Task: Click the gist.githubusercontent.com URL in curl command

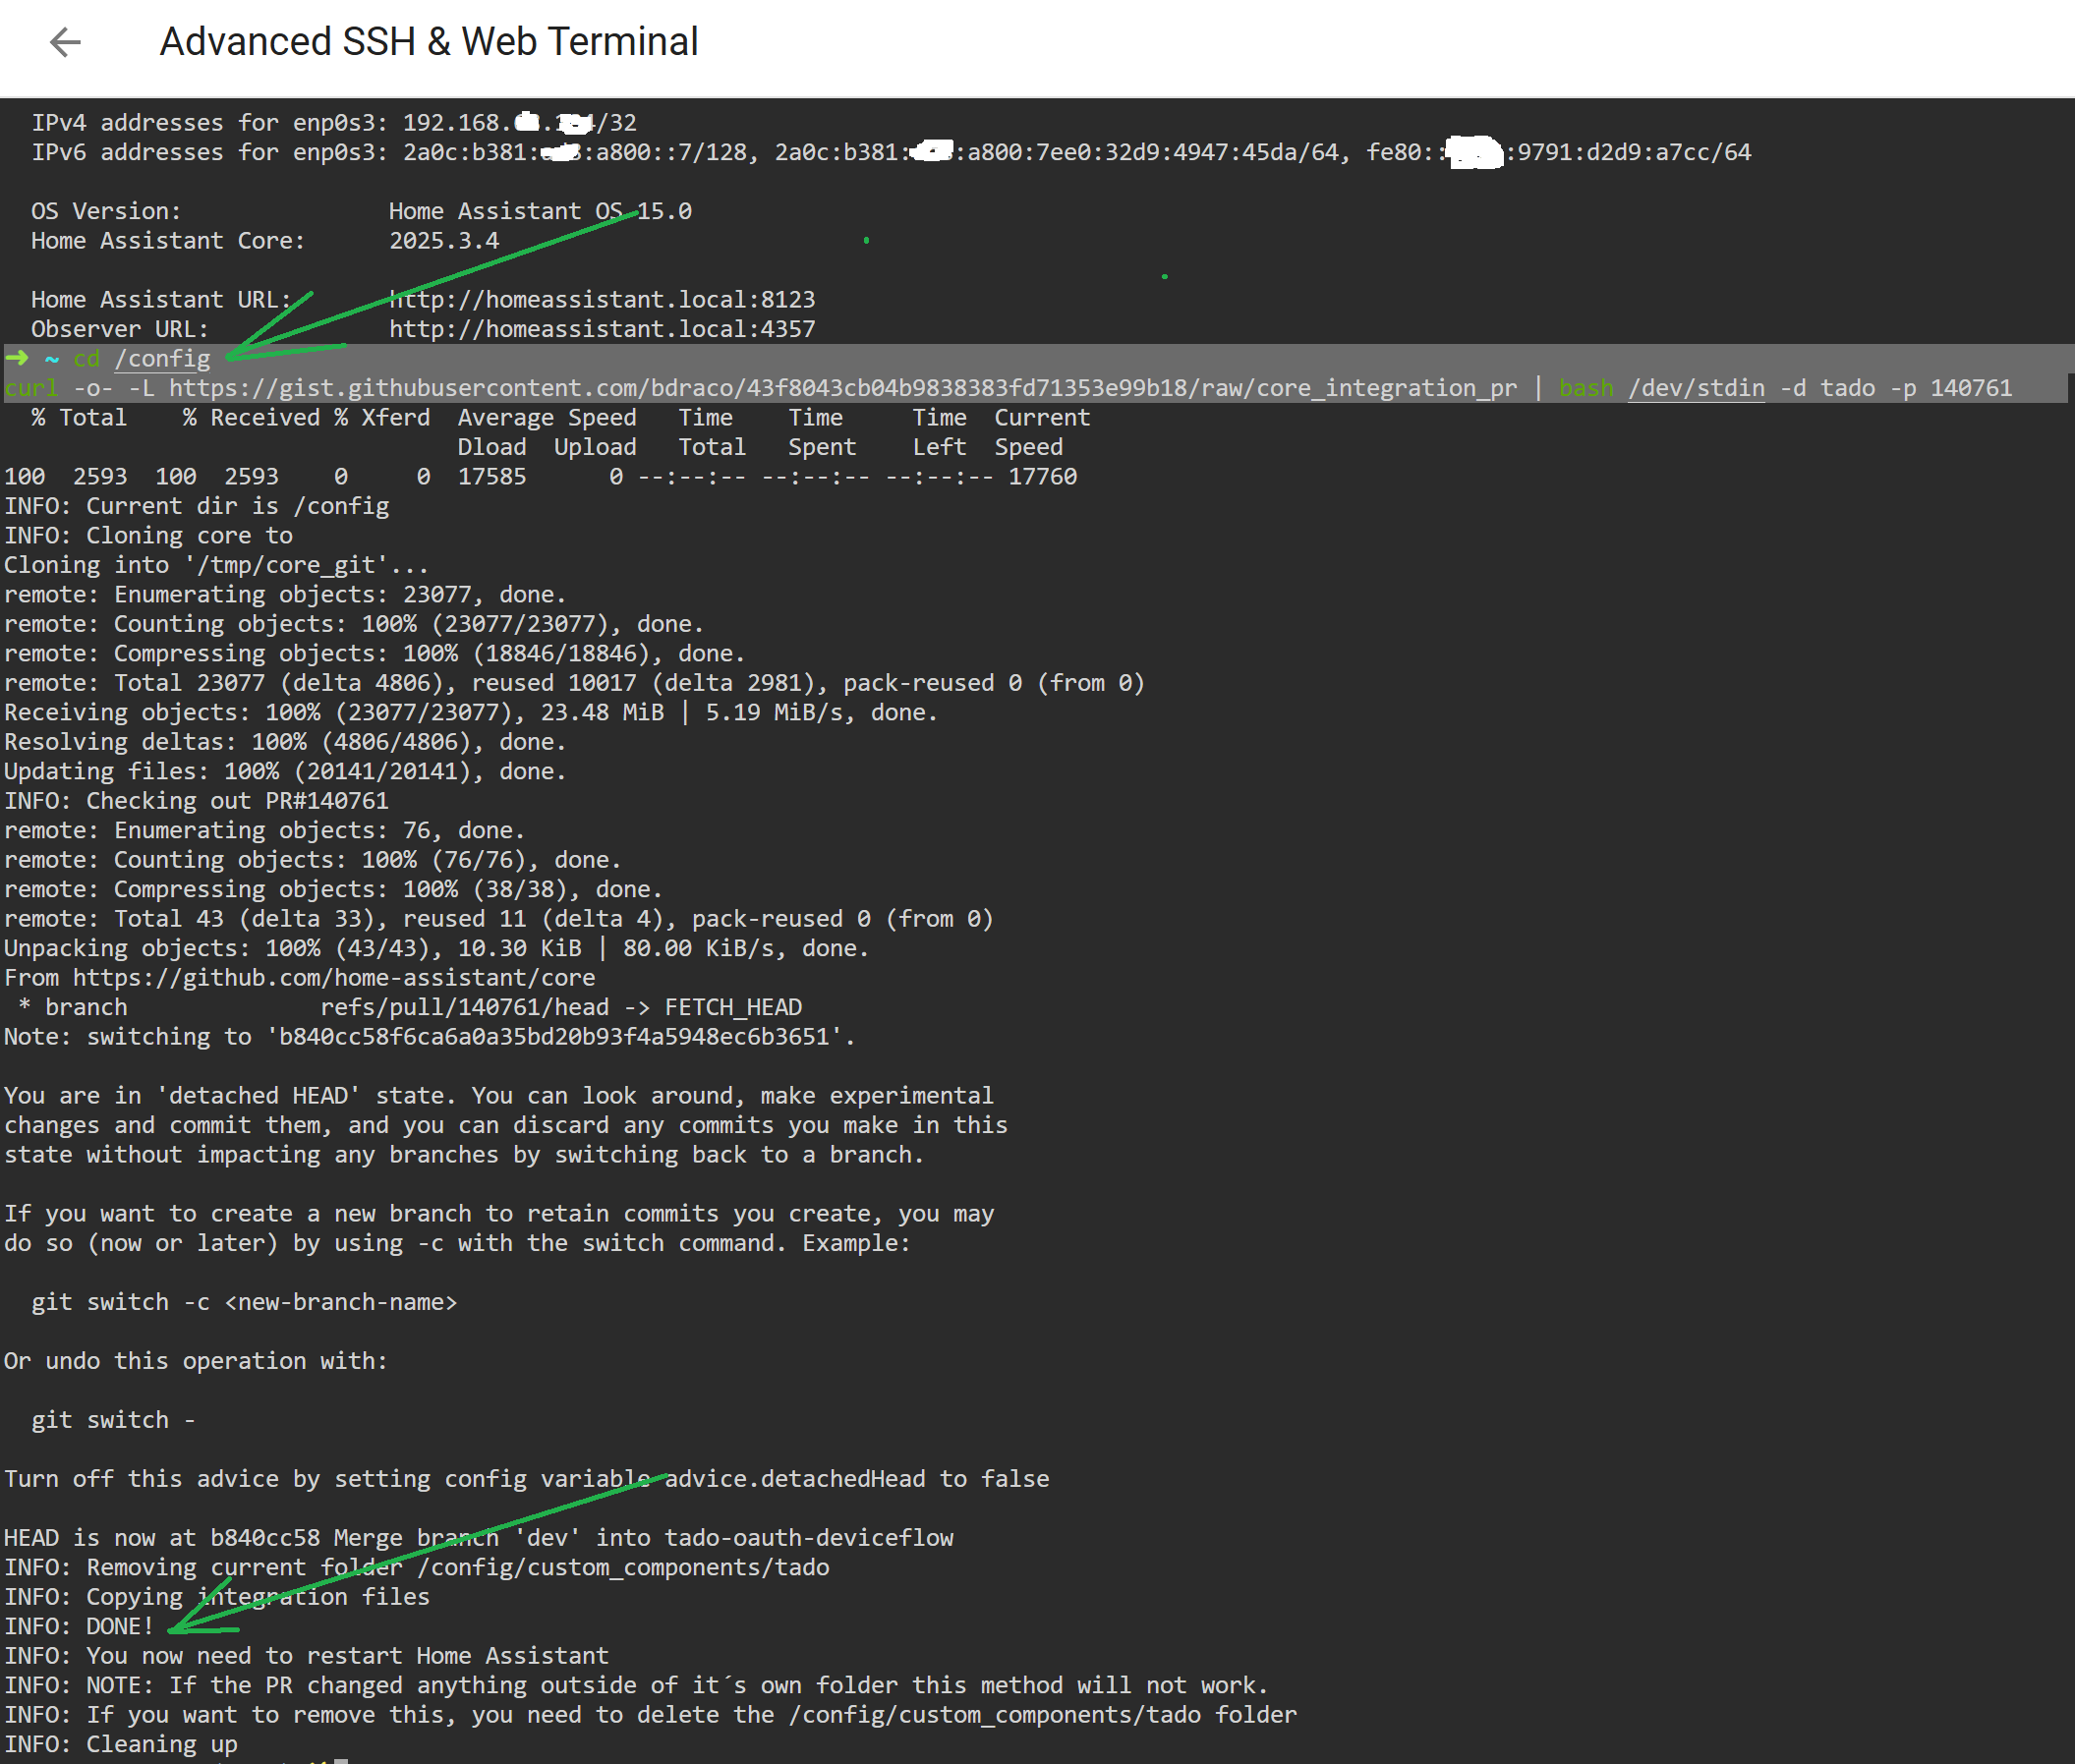Action: coord(842,388)
